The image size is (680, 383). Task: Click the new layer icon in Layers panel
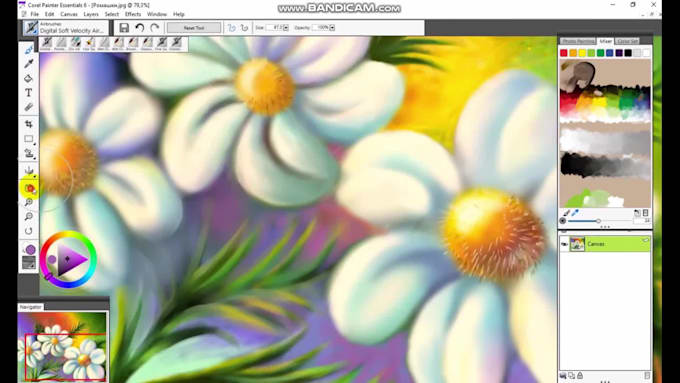572,376
